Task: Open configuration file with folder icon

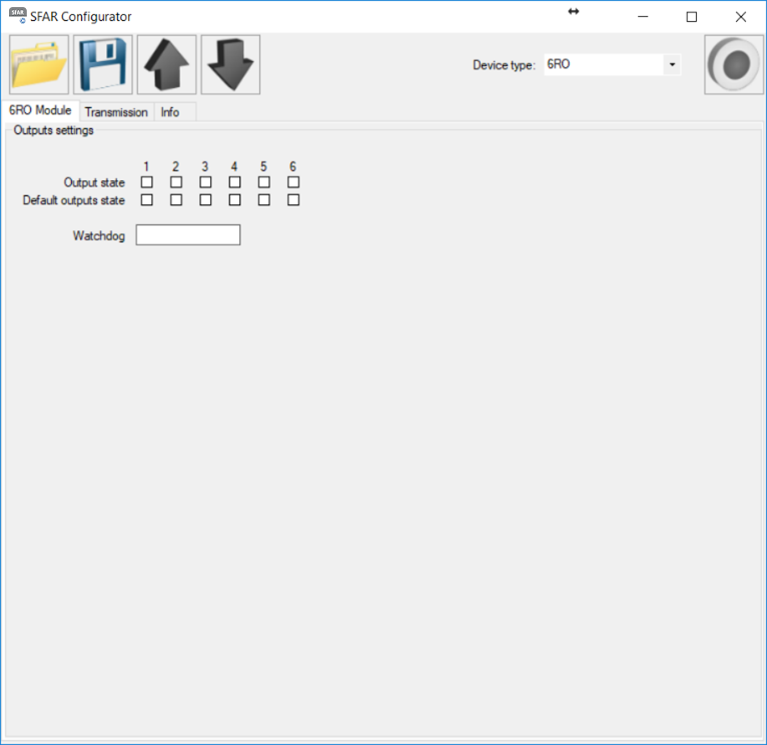Action: pyautogui.click(x=39, y=65)
